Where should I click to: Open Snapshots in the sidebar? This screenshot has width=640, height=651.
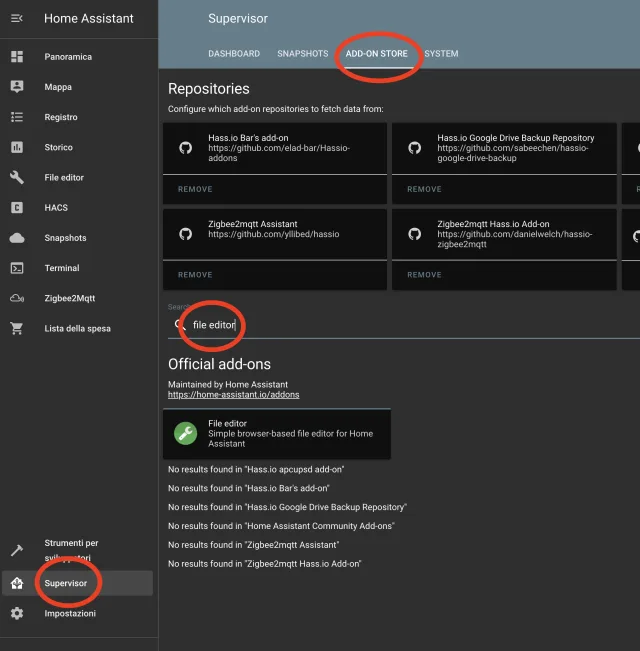click(x=77, y=238)
